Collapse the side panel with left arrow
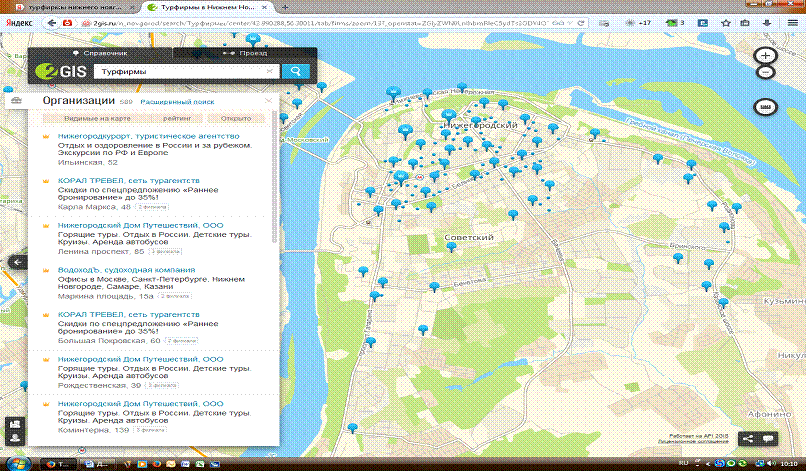Viewport: 806px width, 471px height. 16,261
